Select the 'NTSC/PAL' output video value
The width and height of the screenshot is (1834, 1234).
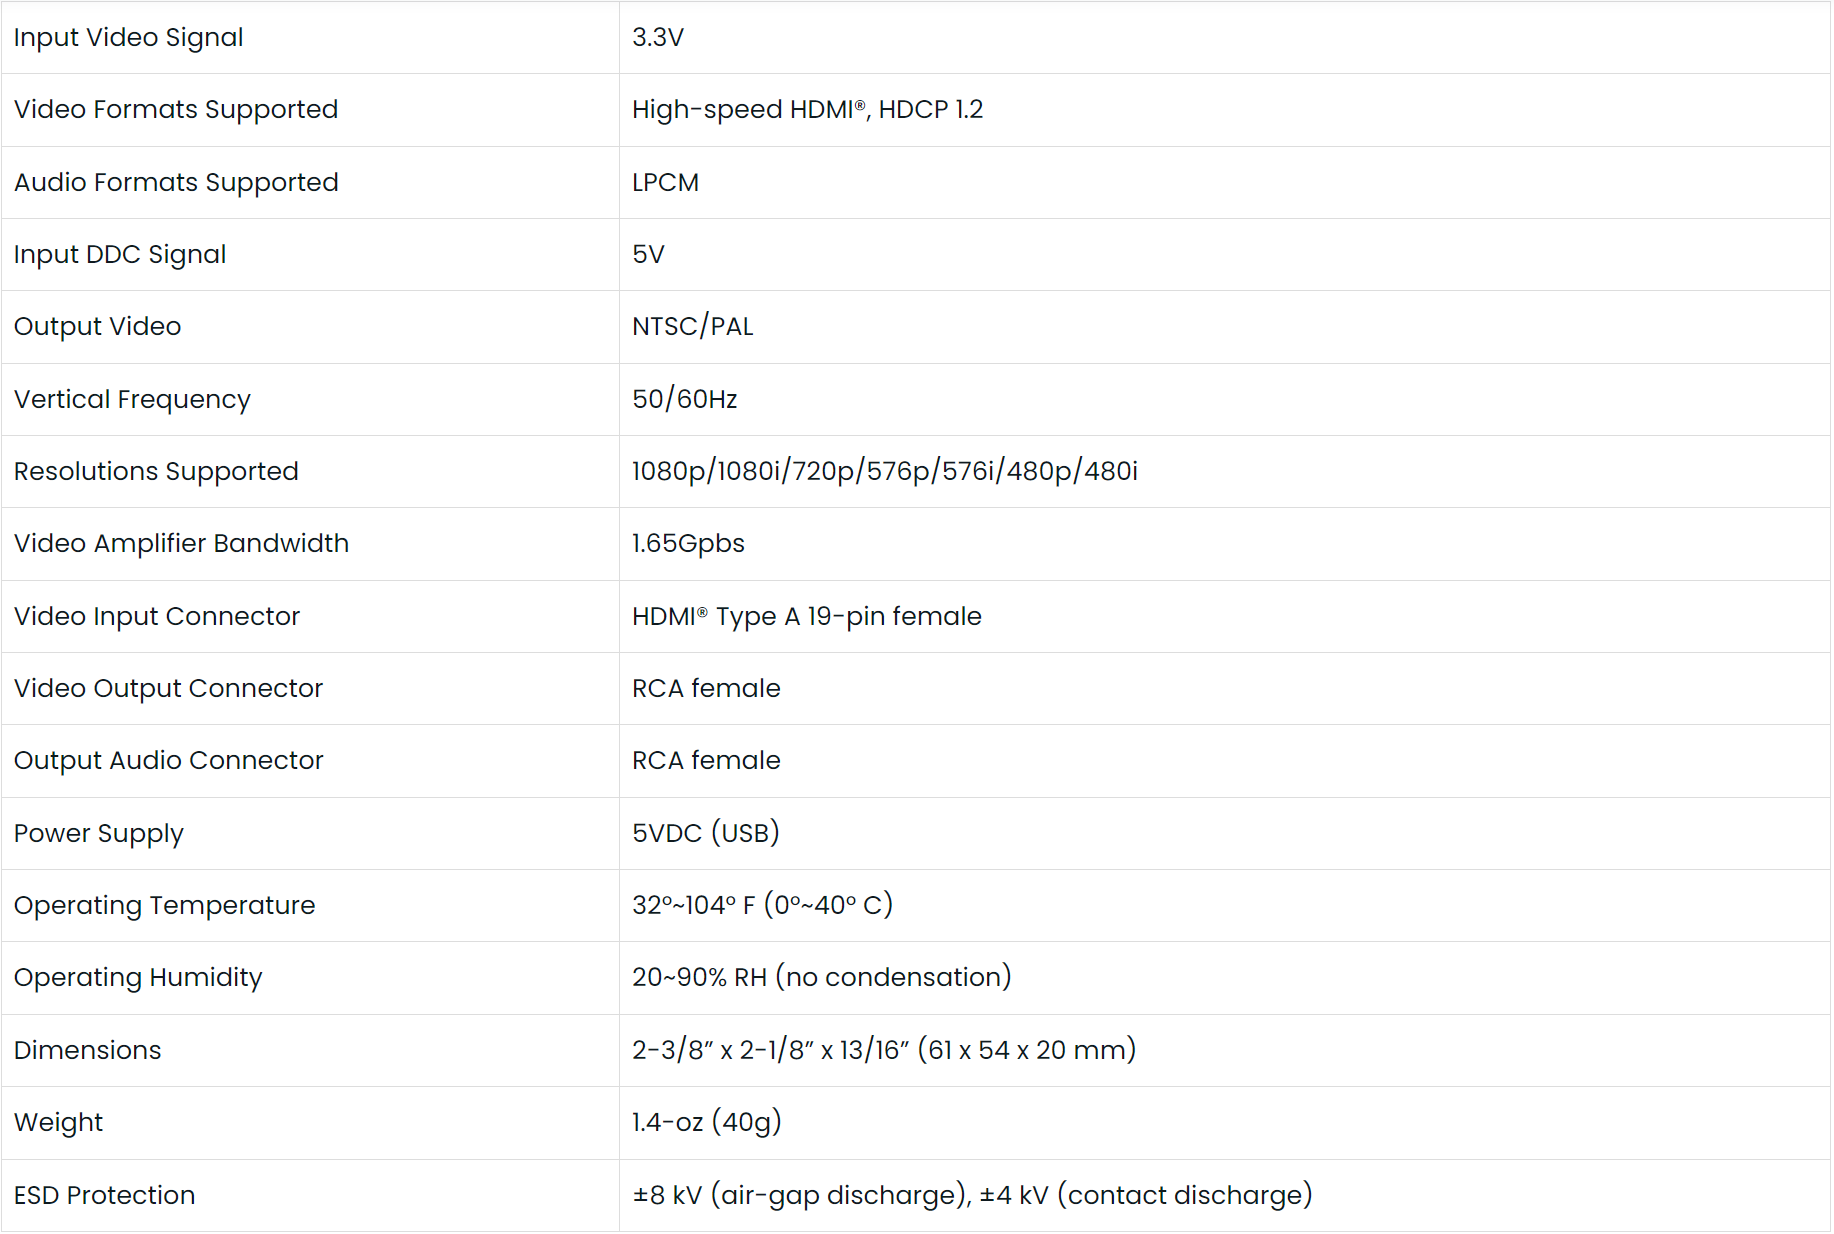[x=692, y=327]
